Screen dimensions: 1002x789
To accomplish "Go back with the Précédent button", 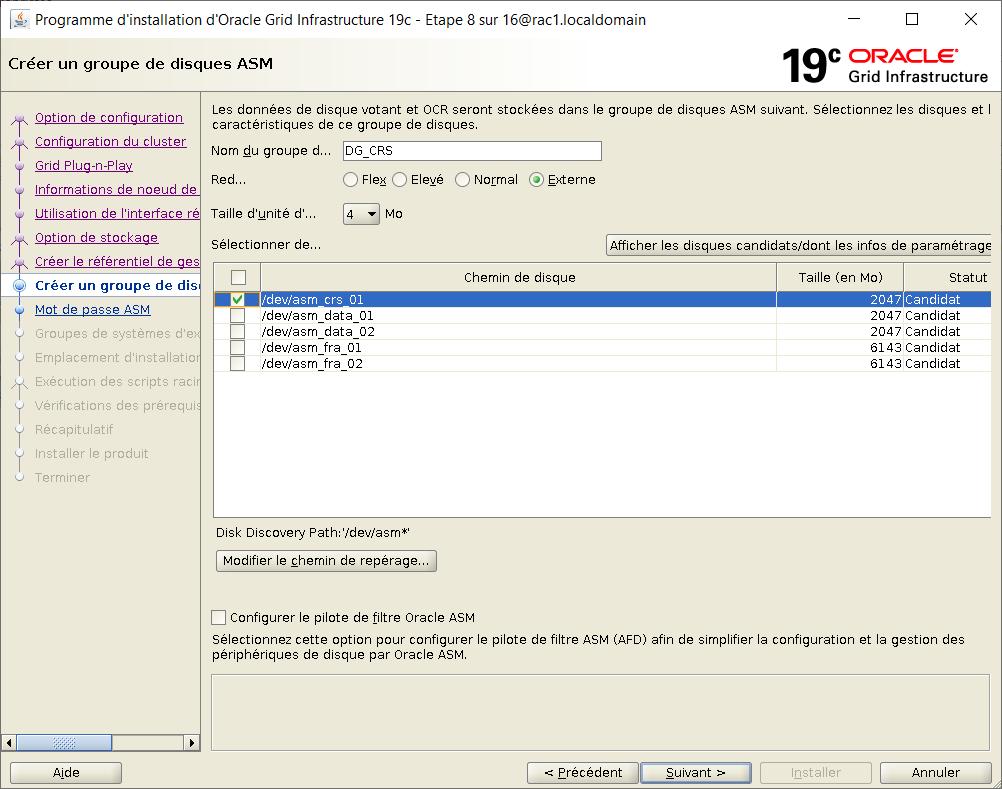I will click(x=583, y=772).
